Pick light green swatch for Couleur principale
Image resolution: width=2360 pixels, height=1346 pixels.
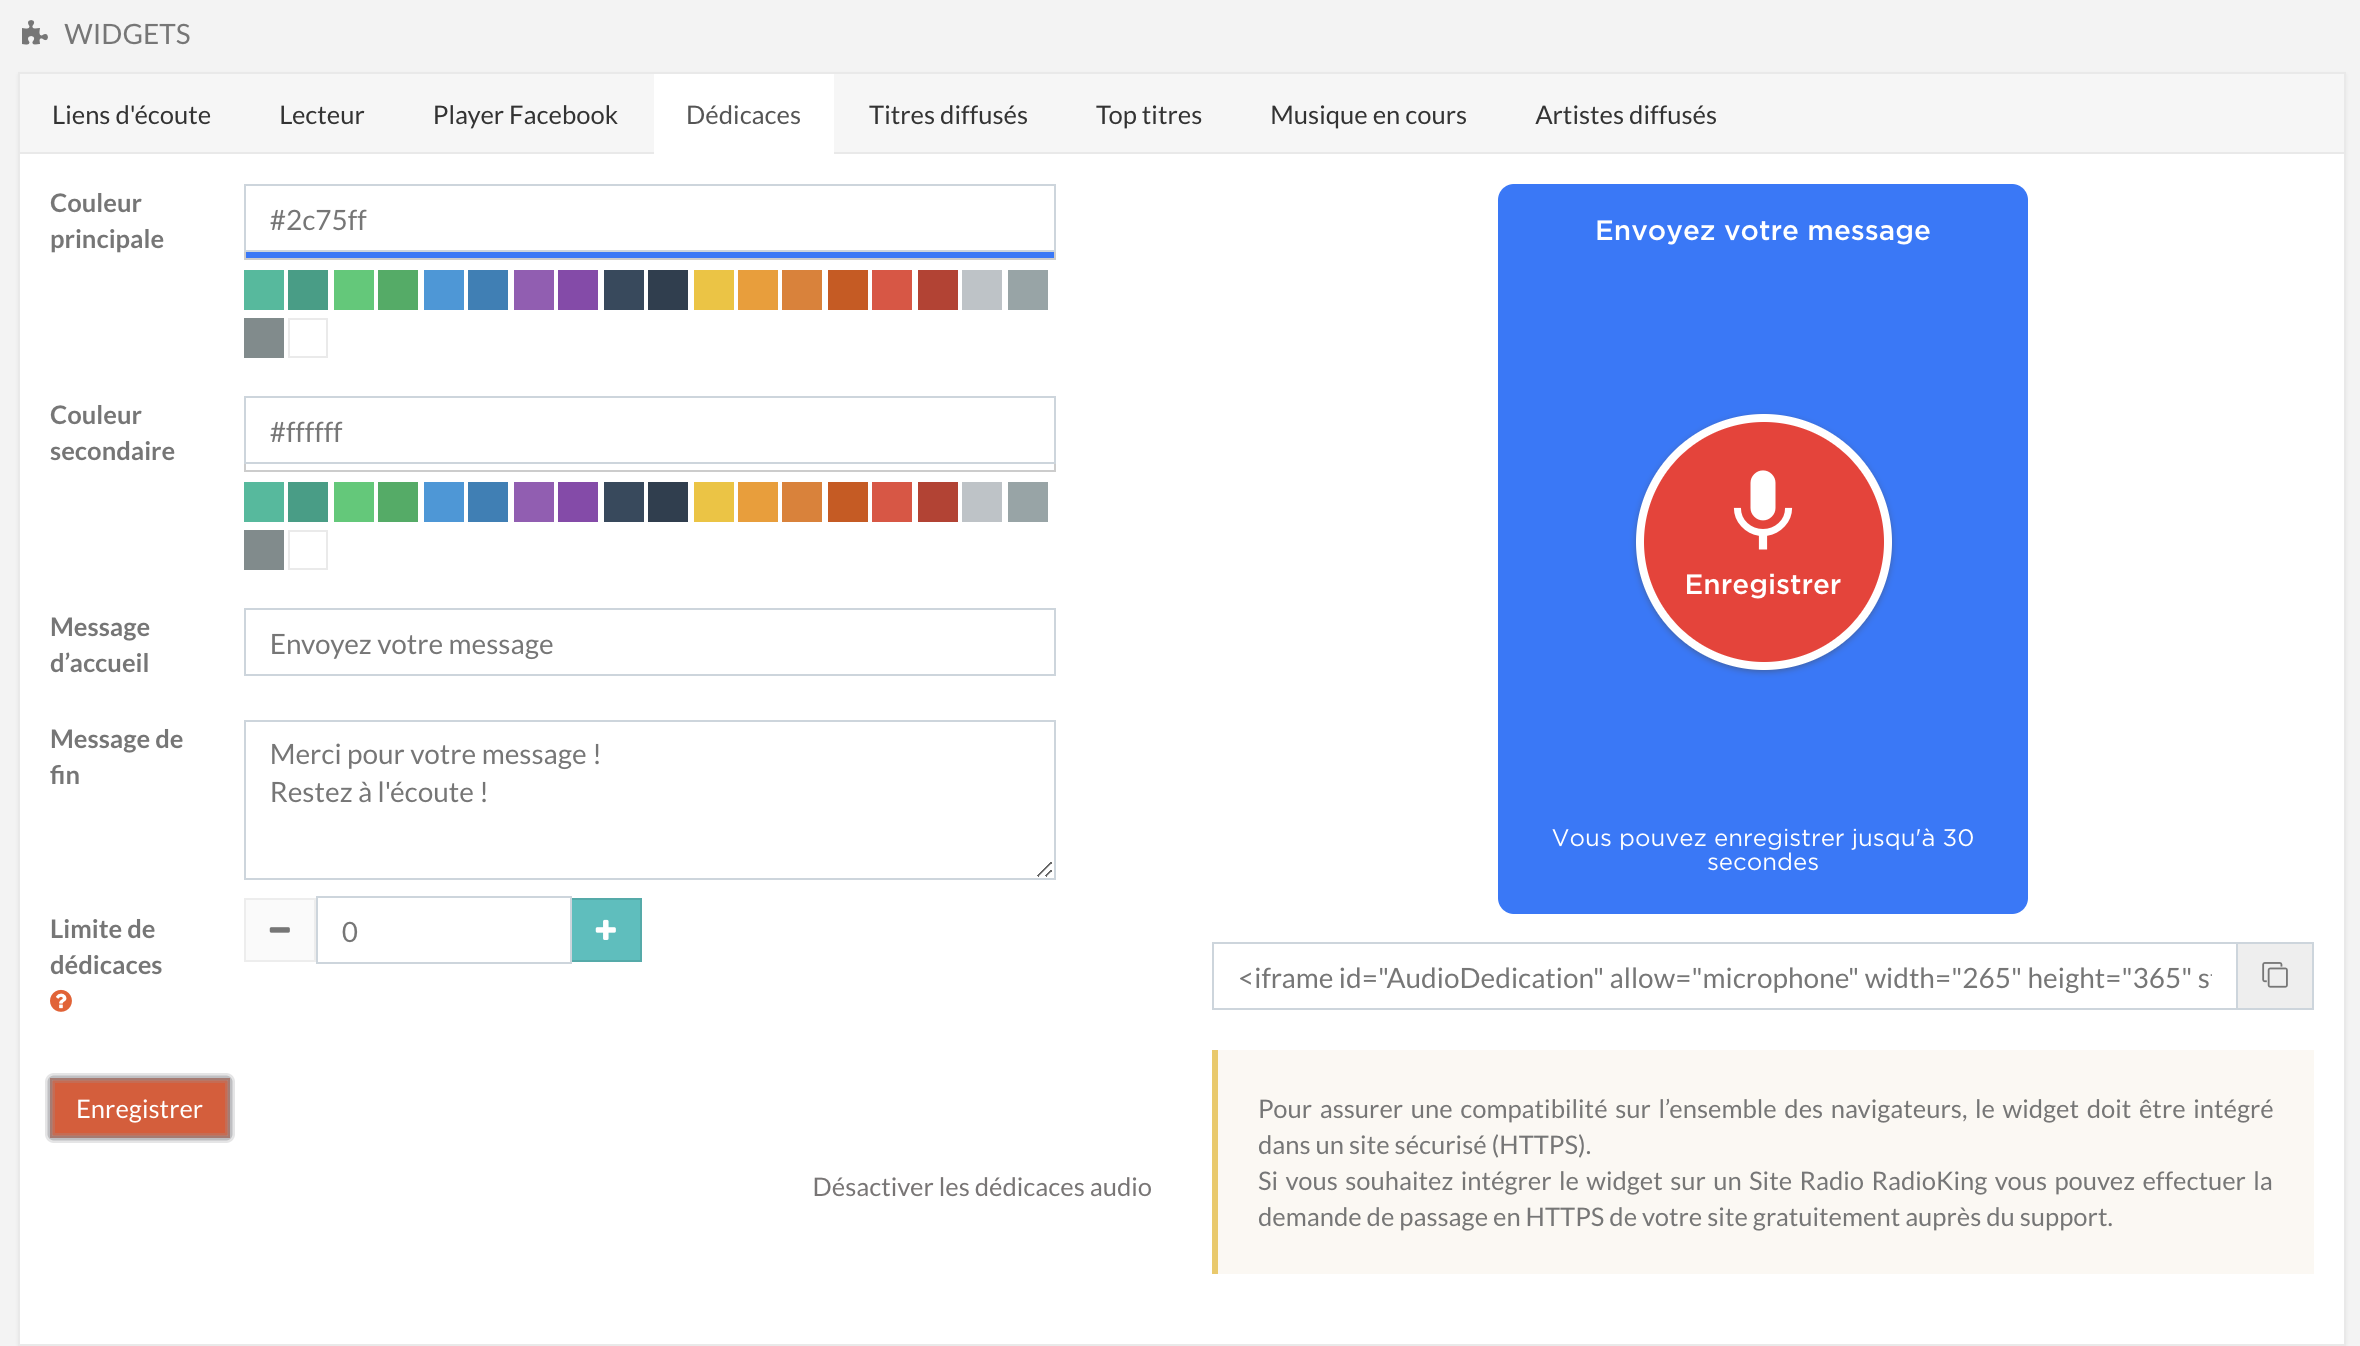tap(354, 290)
